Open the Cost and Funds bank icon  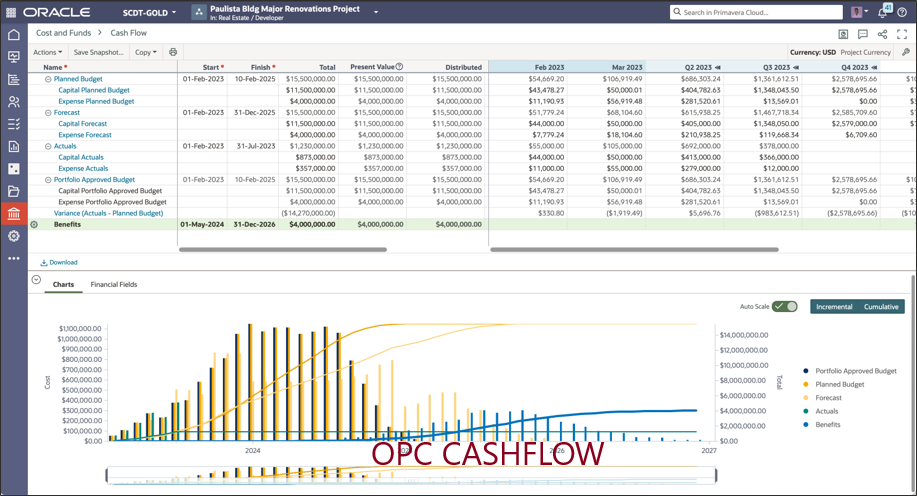pyautogui.click(x=13, y=214)
